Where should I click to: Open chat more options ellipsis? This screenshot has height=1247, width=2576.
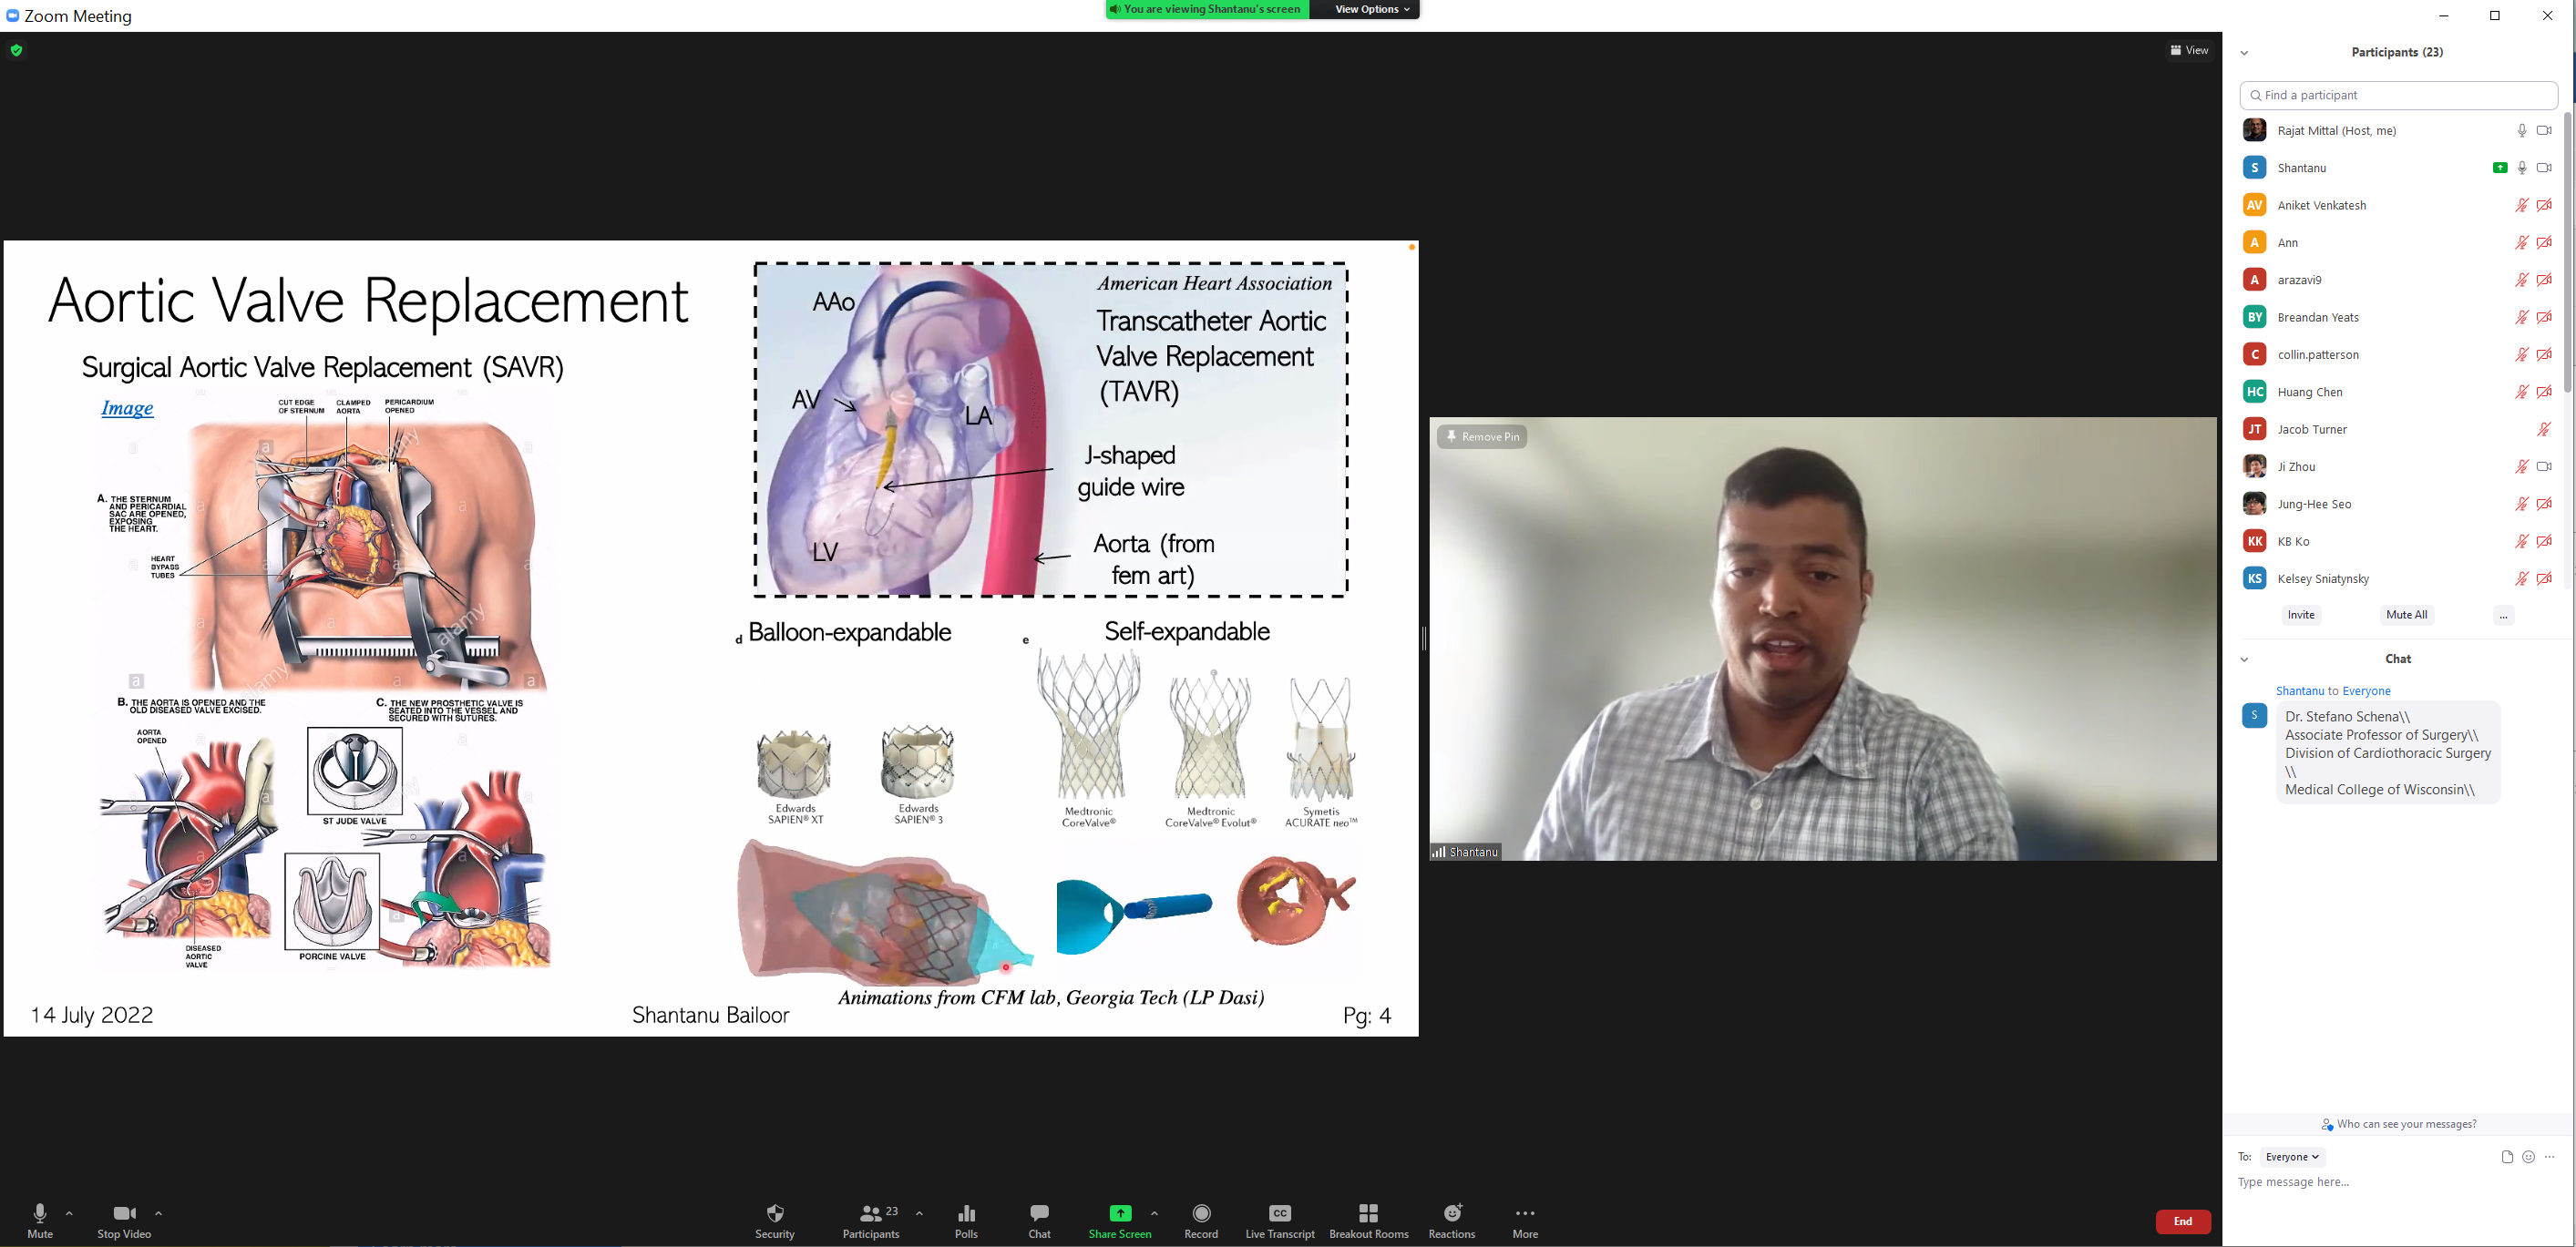pyautogui.click(x=2549, y=1157)
